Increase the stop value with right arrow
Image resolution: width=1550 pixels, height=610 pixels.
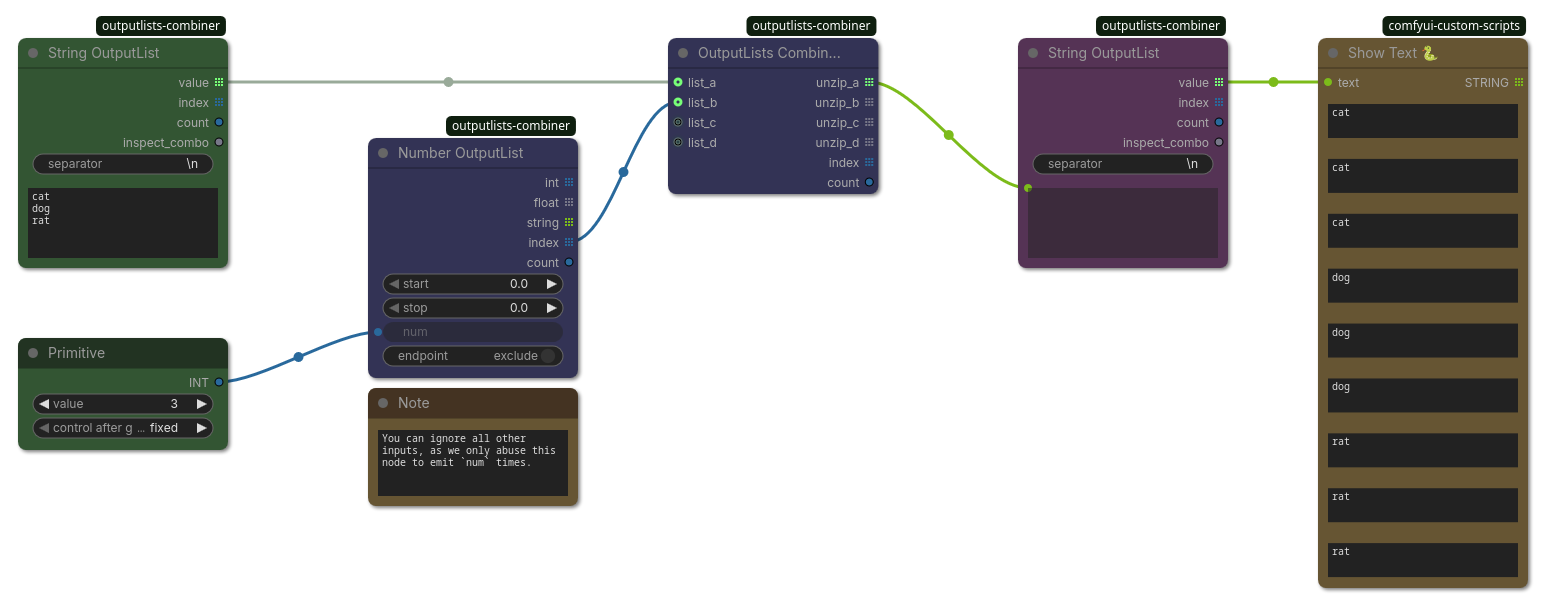(x=551, y=308)
